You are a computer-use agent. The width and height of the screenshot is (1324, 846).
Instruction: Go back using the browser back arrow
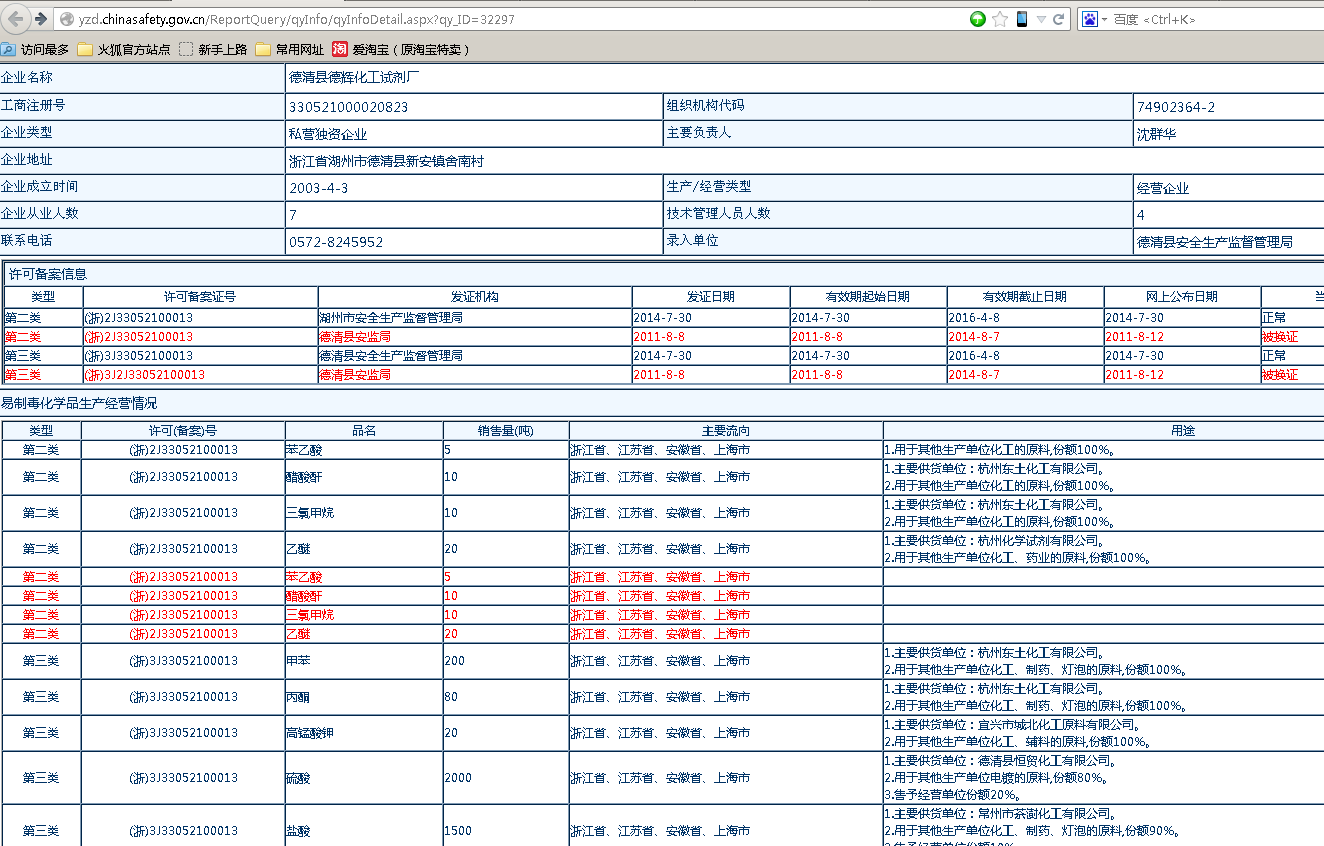[x=17, y=19]
